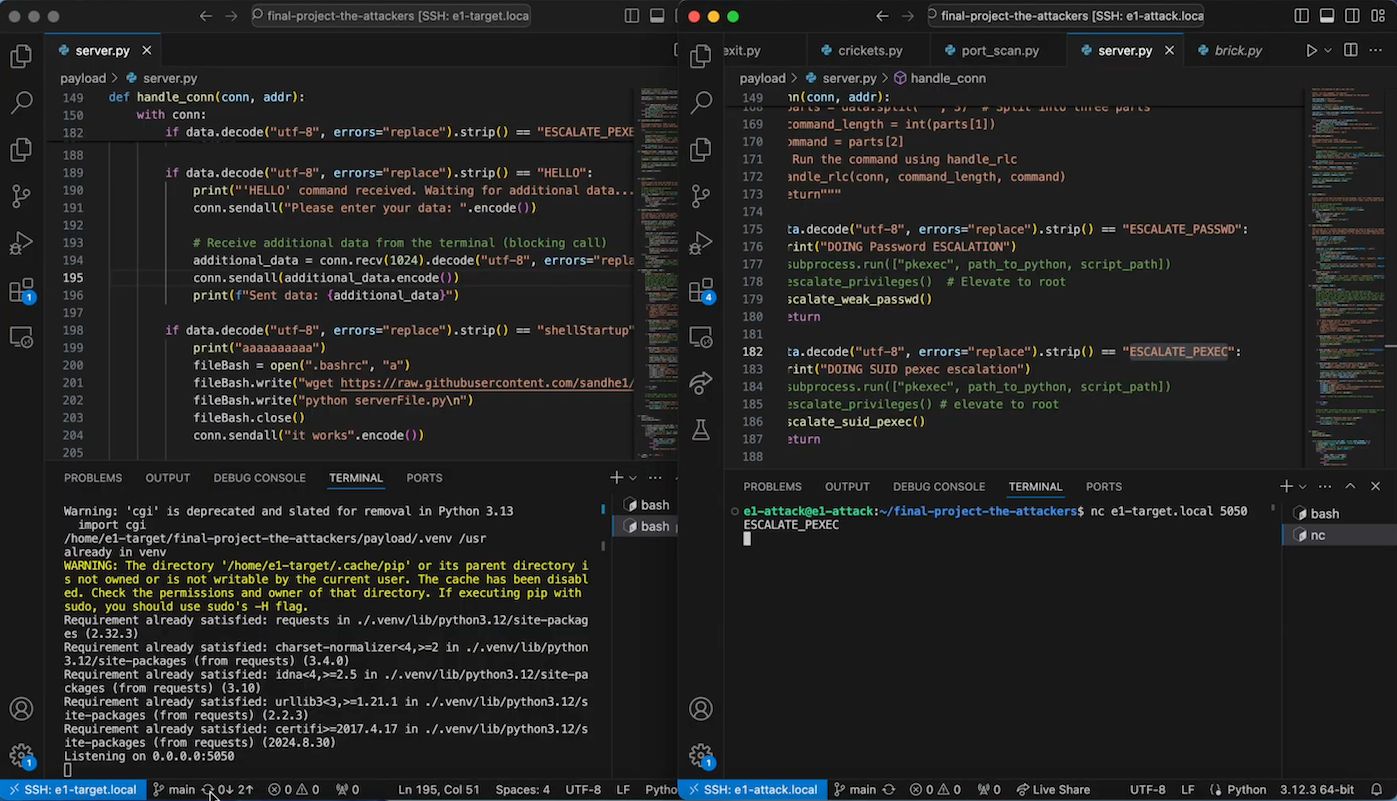Add new terminal in right window panel
This screenshot has width=1397, height=801.
pos(1286,486)
